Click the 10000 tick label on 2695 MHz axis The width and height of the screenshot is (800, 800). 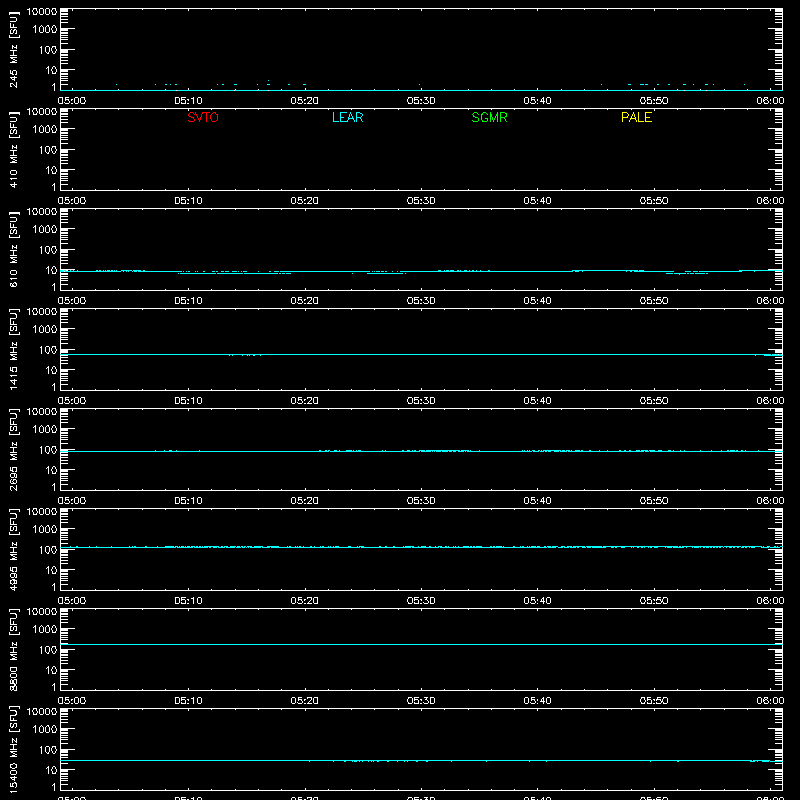tap(42, 412)
